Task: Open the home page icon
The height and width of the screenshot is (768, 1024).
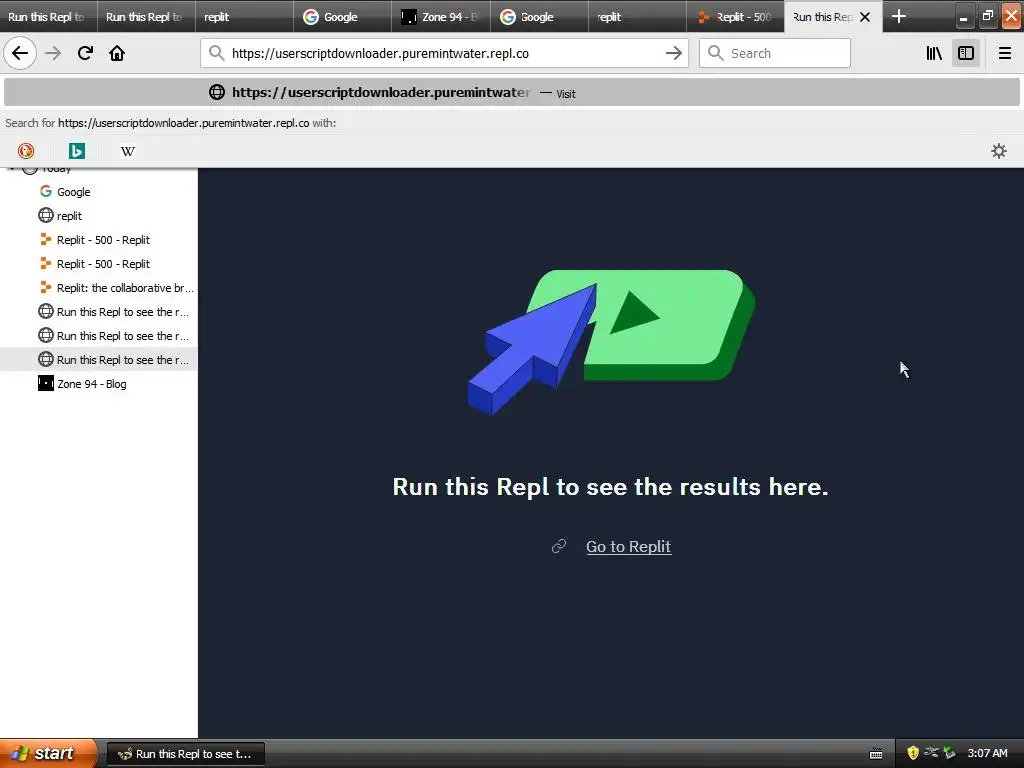Action: 117,54
